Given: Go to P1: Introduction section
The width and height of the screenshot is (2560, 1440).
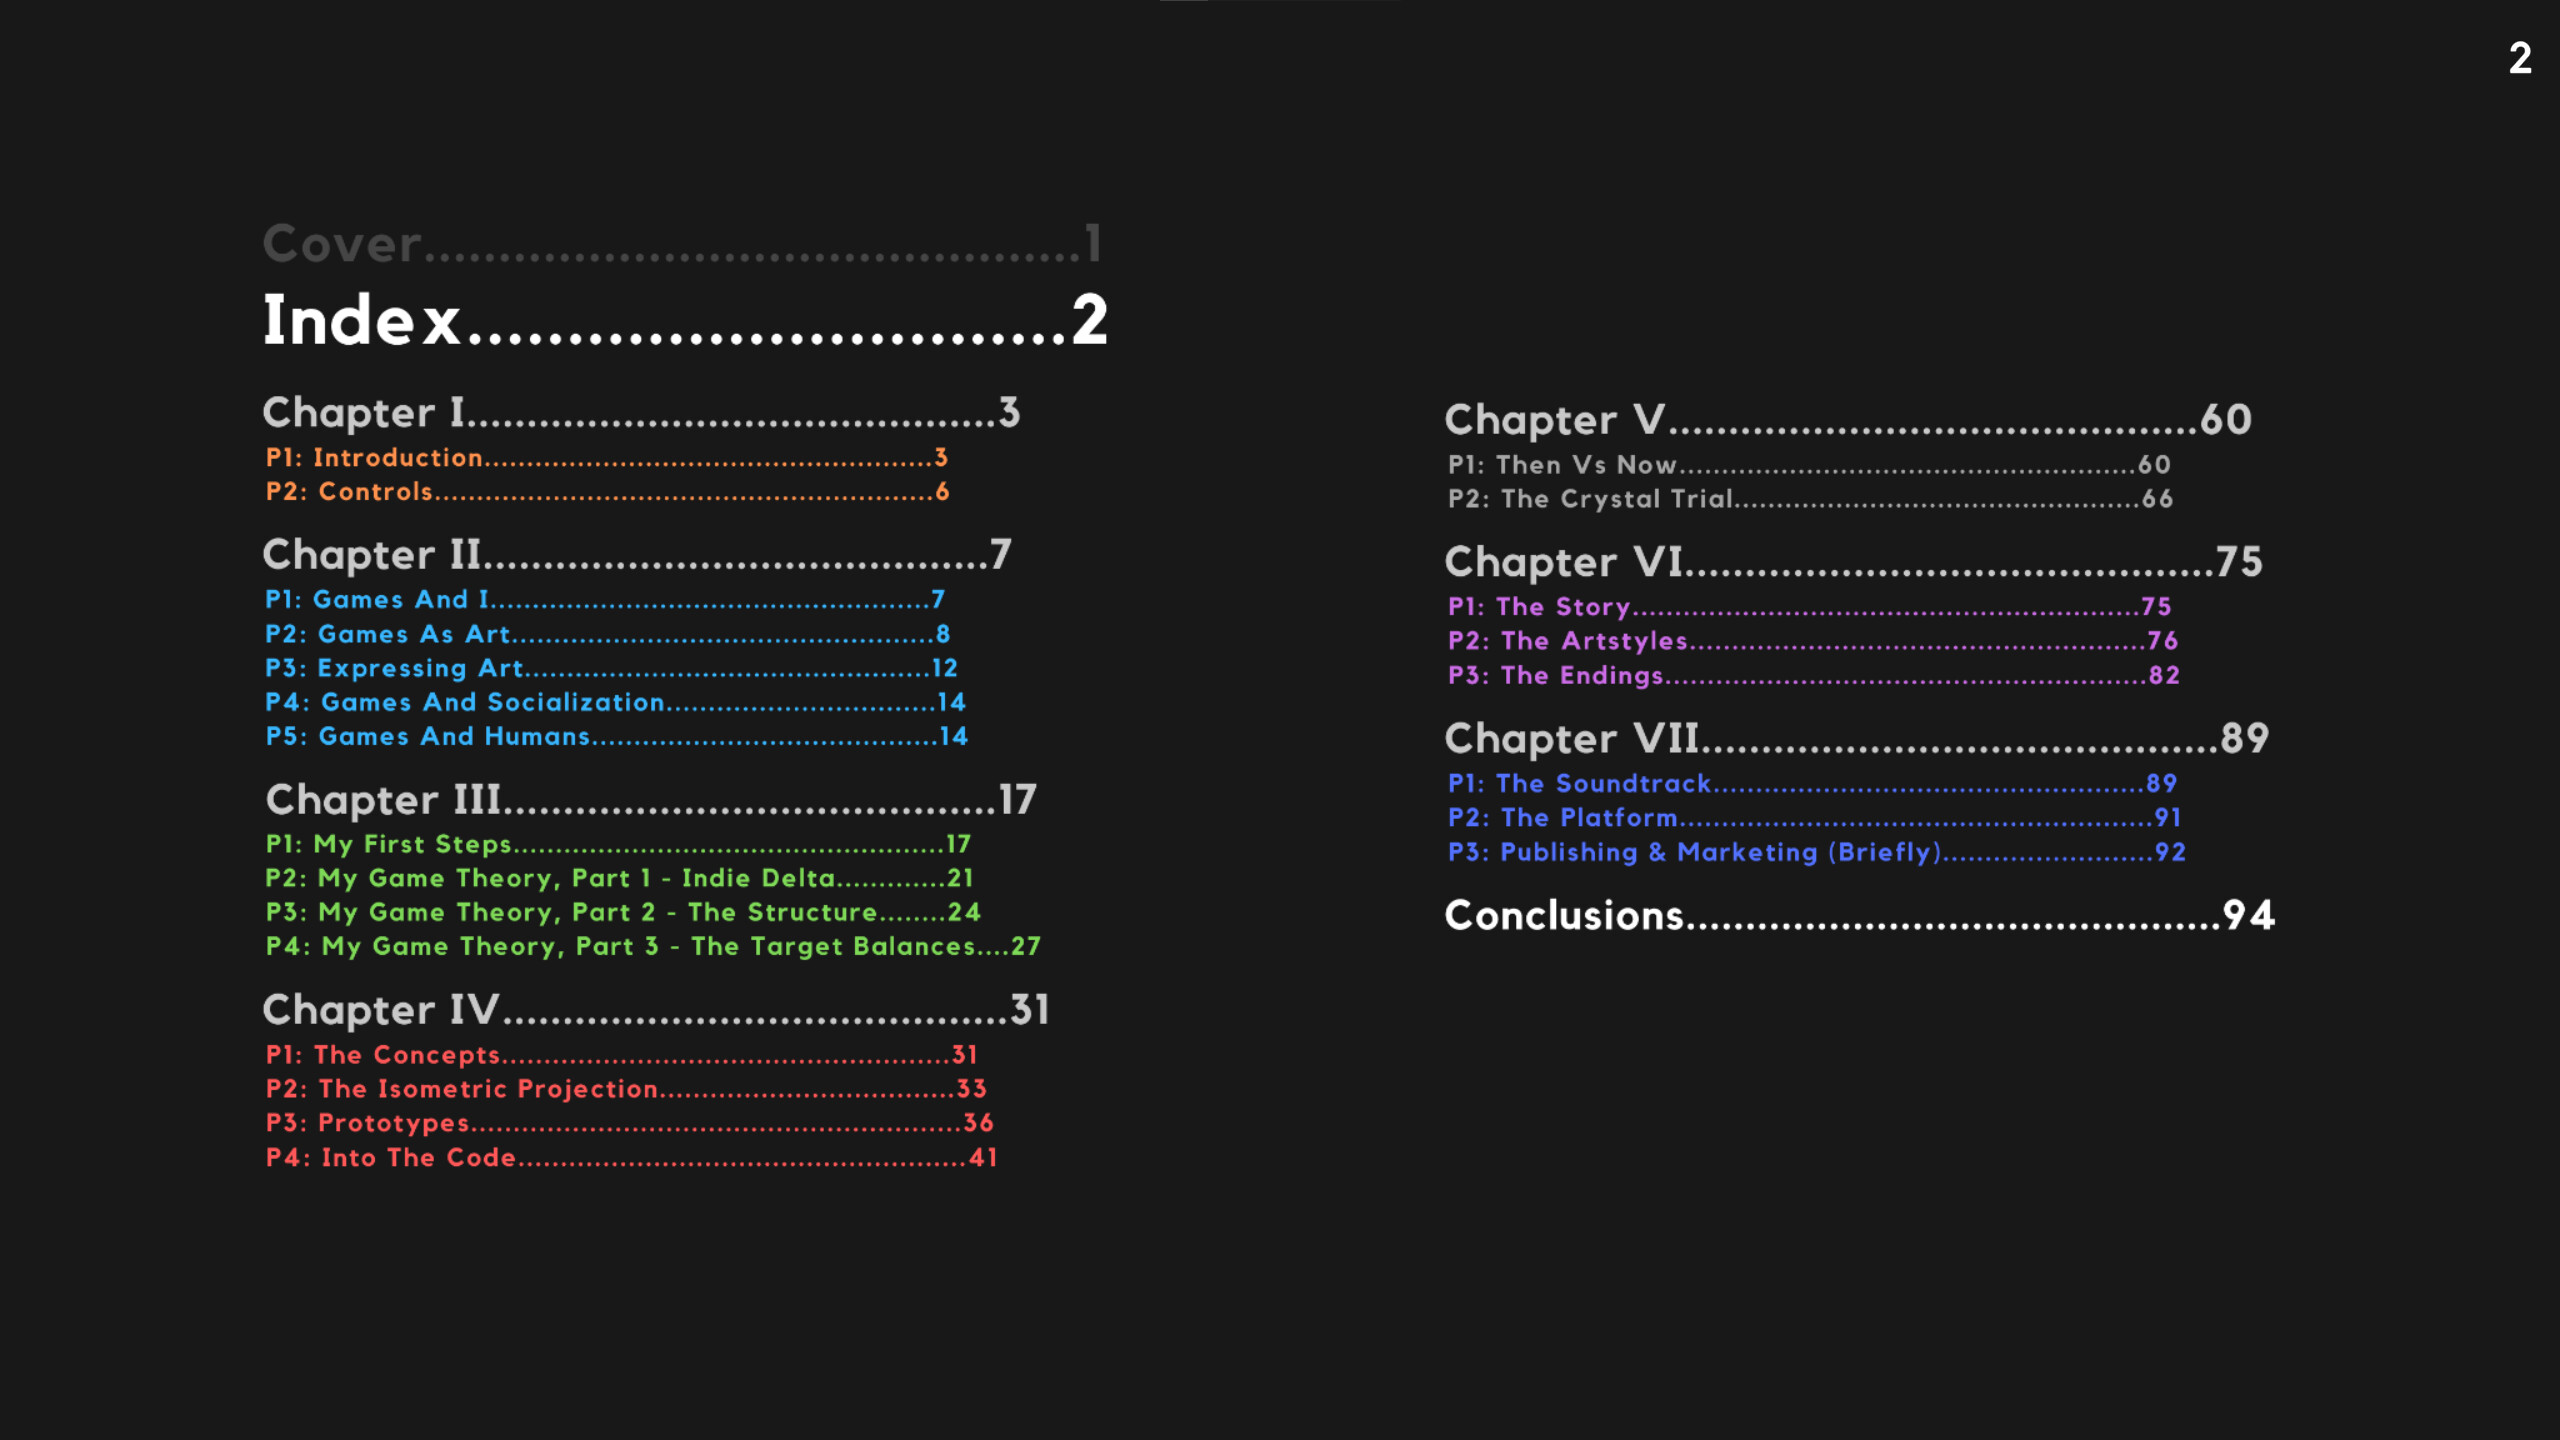Looking at the screenshot, I should (x=606, y=458).
